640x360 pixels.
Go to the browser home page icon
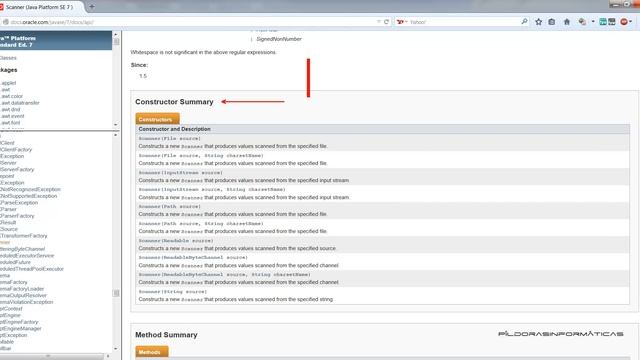[x=567, y=22]
